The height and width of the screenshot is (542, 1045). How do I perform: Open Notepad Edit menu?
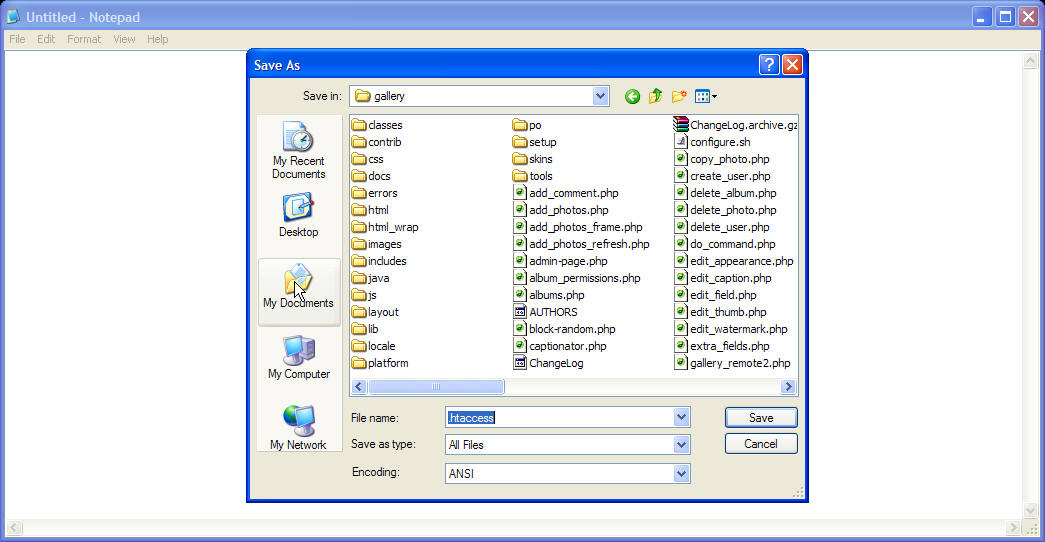point(46,39)
